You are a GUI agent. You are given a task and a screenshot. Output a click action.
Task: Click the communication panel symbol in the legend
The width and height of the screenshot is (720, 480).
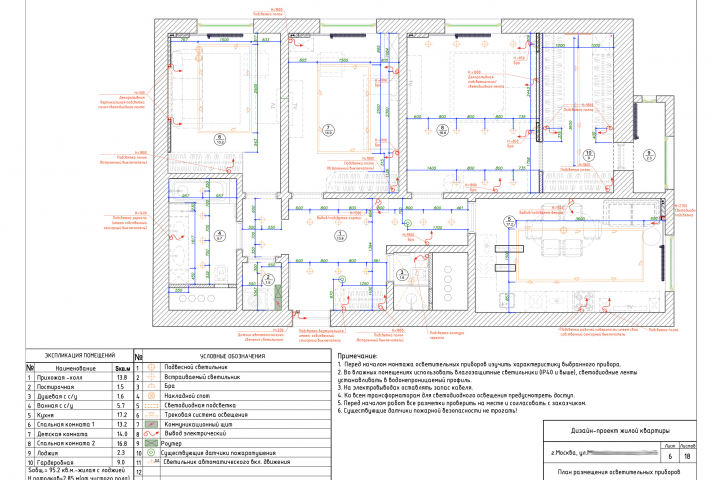pos(152,424)
